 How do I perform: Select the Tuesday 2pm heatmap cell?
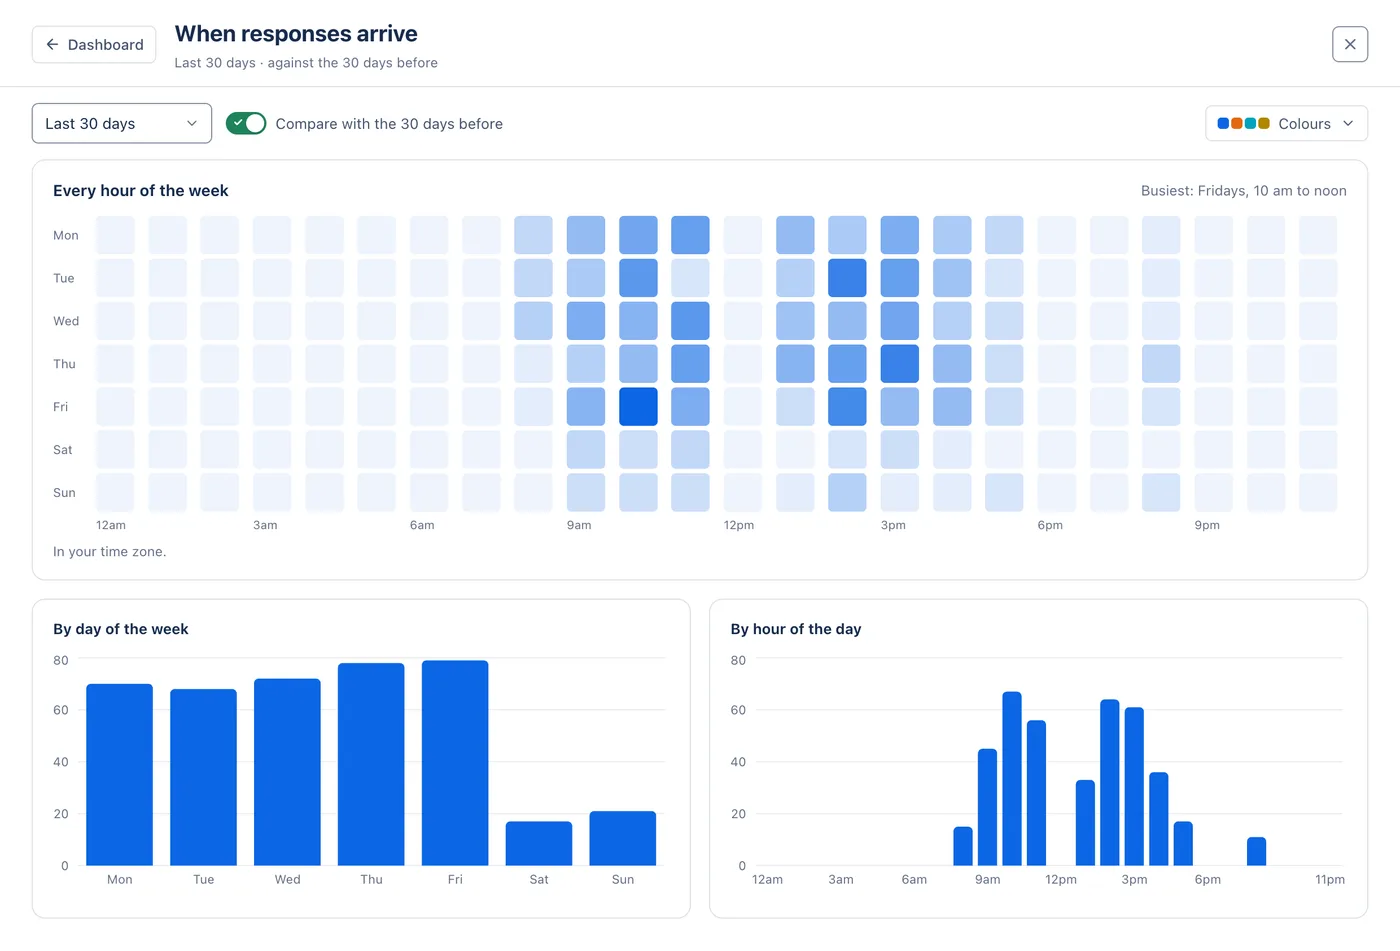tap(847, 278)
